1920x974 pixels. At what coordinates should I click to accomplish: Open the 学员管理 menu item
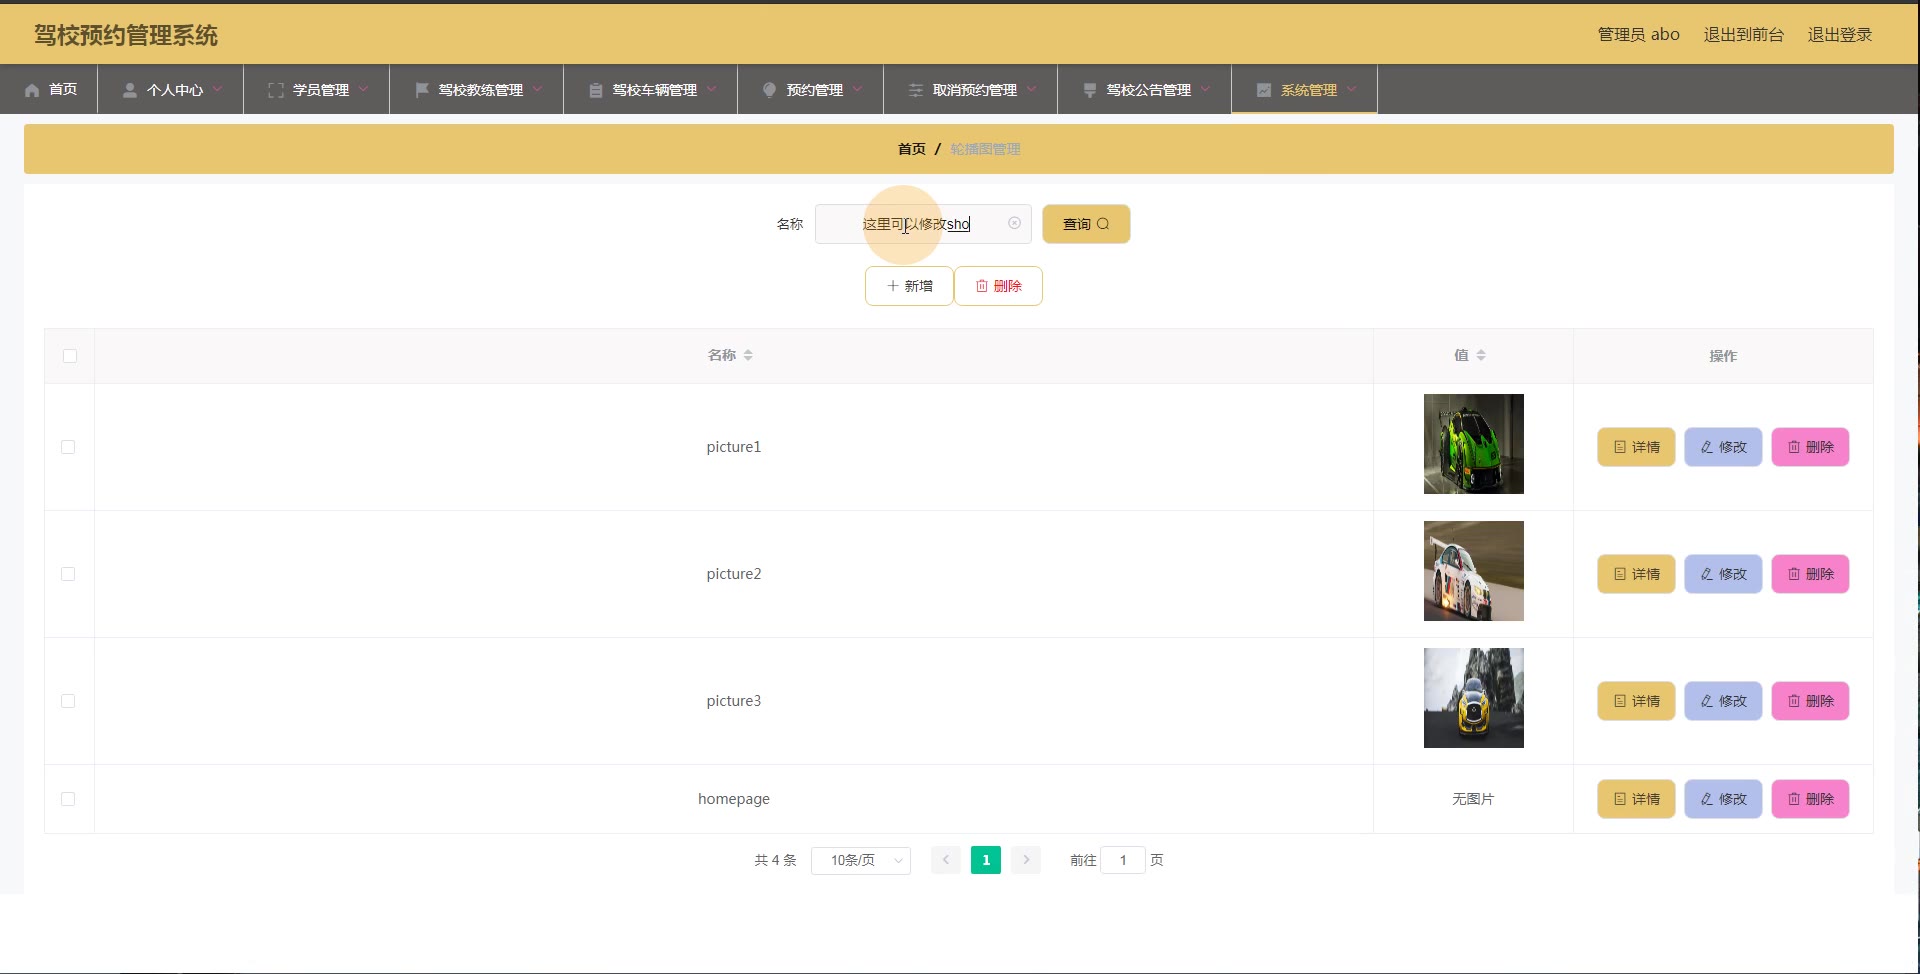(x=317, y=89)
